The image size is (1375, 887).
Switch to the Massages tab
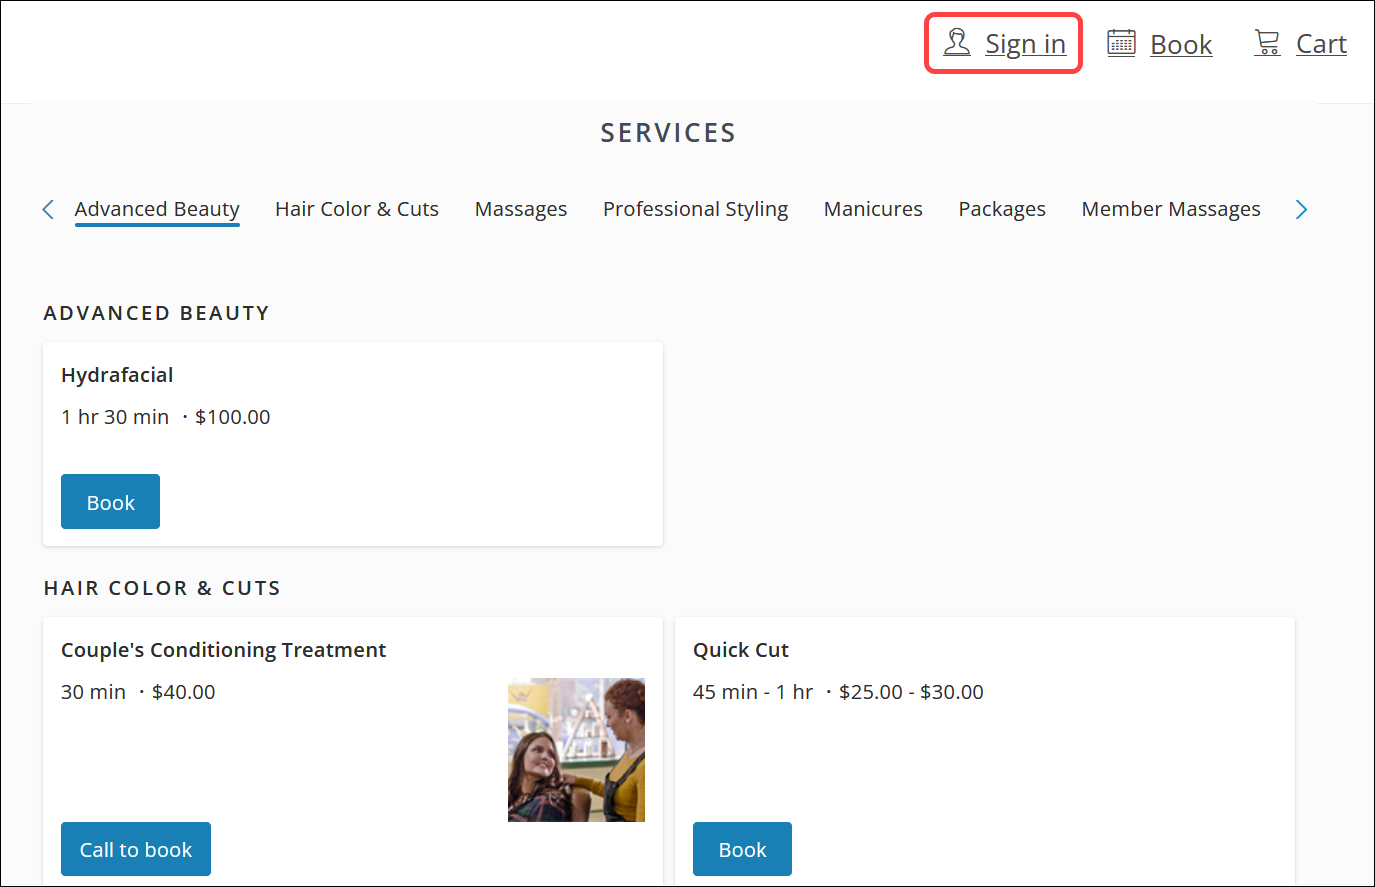click(521, 209)
